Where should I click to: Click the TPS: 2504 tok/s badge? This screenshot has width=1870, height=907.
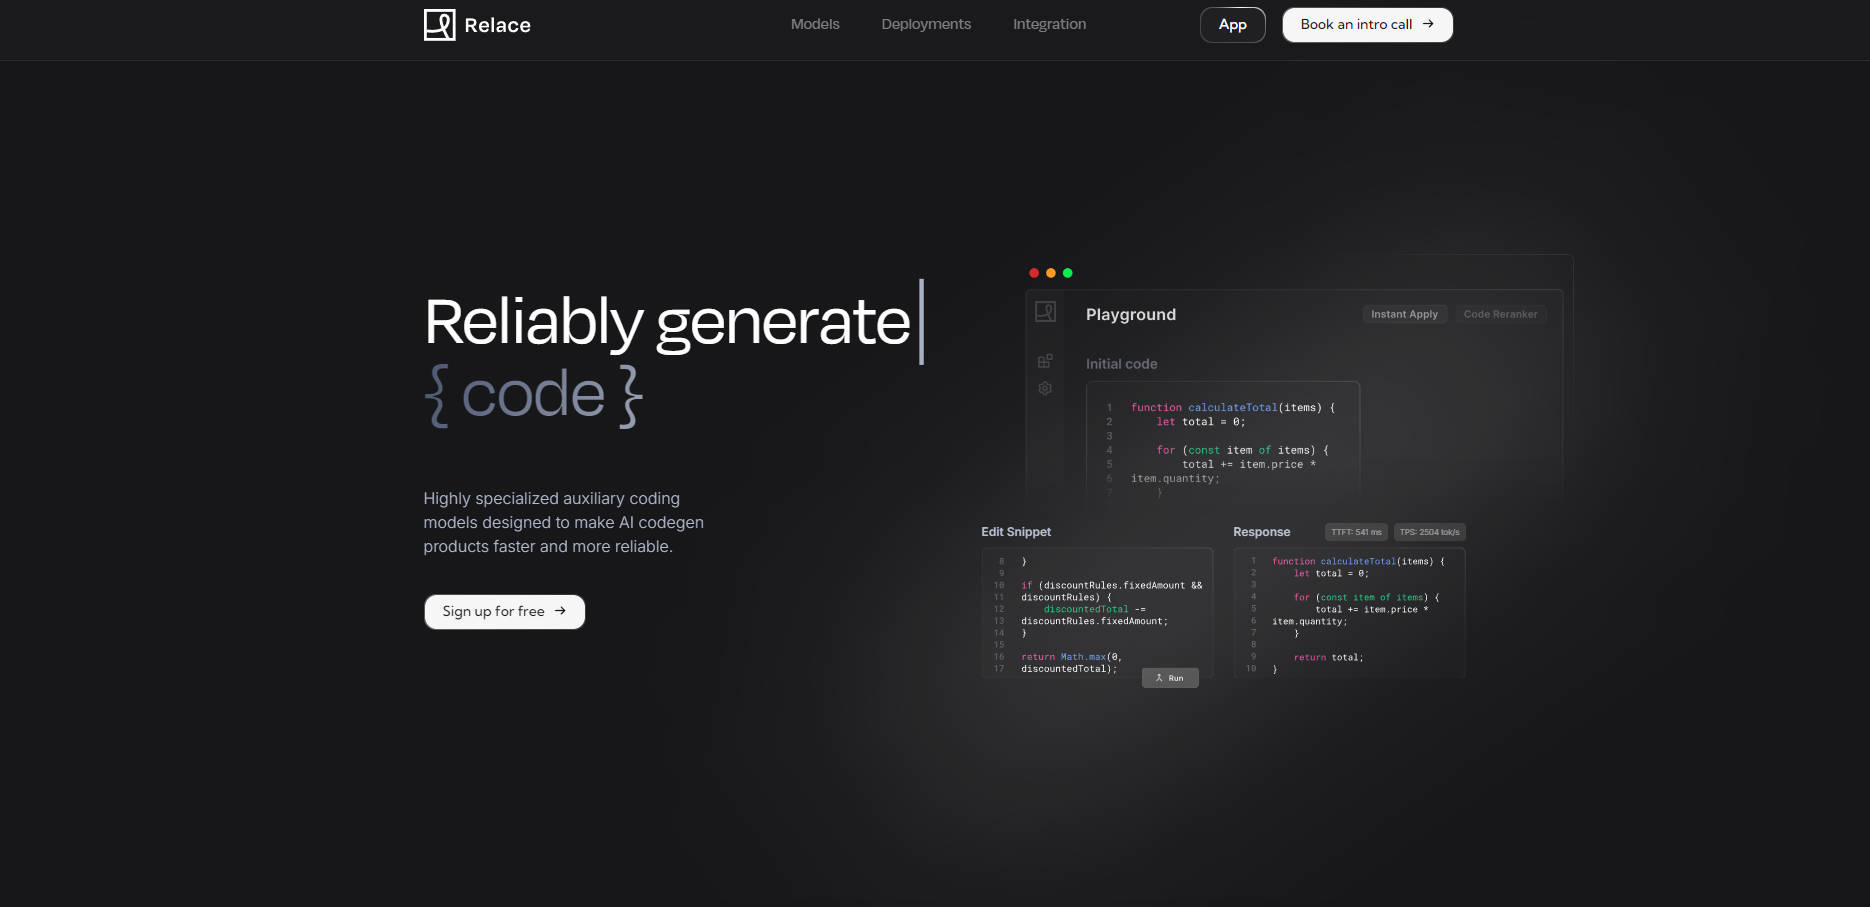point(1429,532)
